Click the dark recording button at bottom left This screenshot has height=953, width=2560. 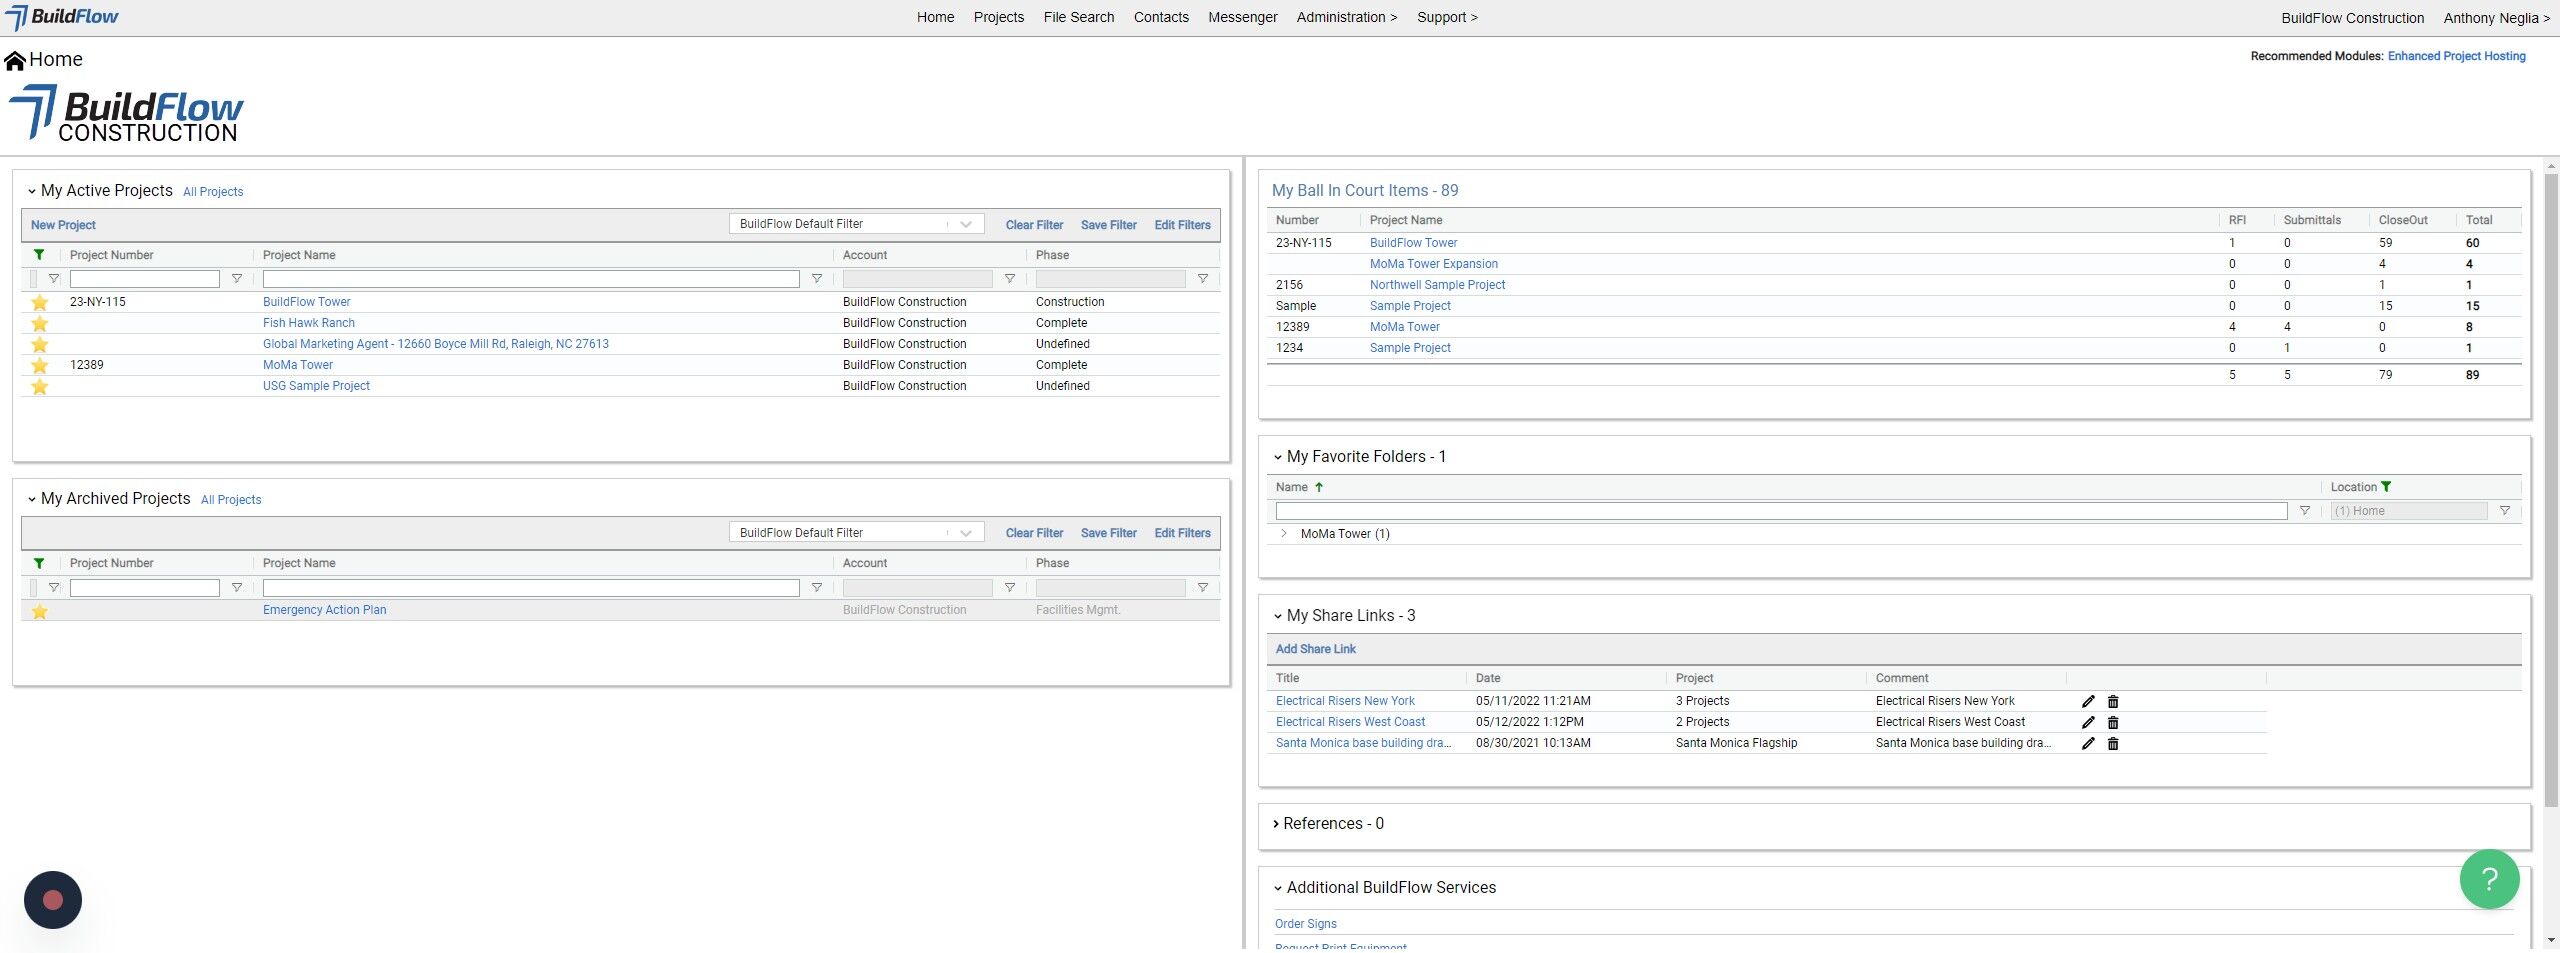[53, 900]
